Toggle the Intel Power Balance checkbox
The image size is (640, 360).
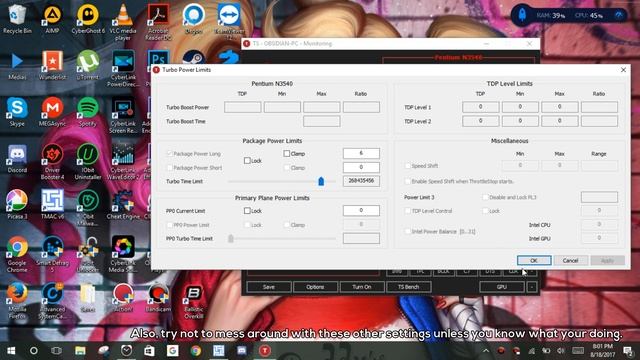[x=407, y=231]
